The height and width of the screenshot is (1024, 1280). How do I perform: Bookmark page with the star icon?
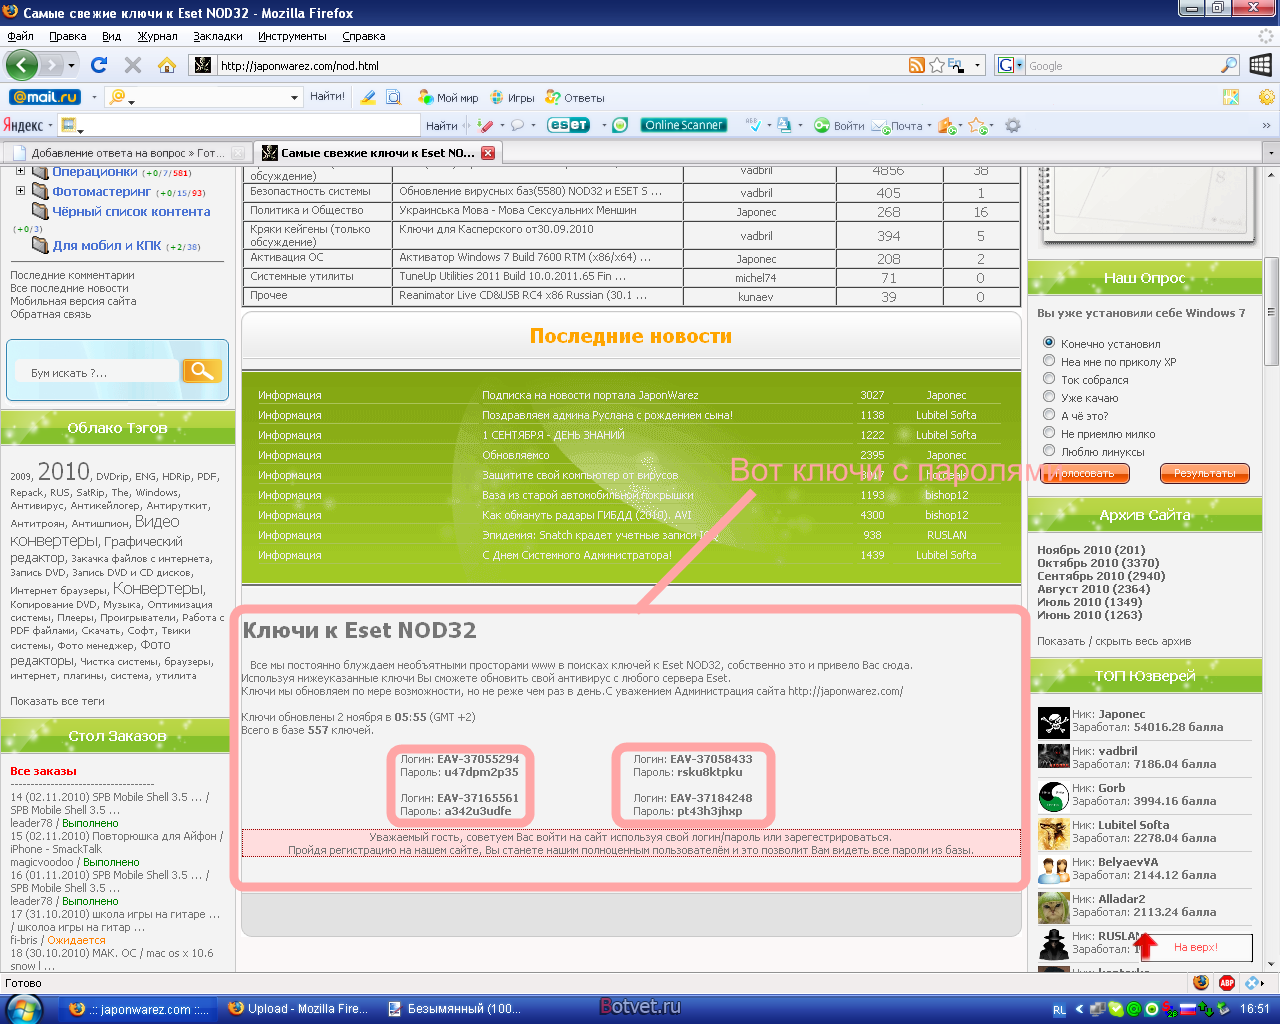pyautogui.click(x=937, y=65)
